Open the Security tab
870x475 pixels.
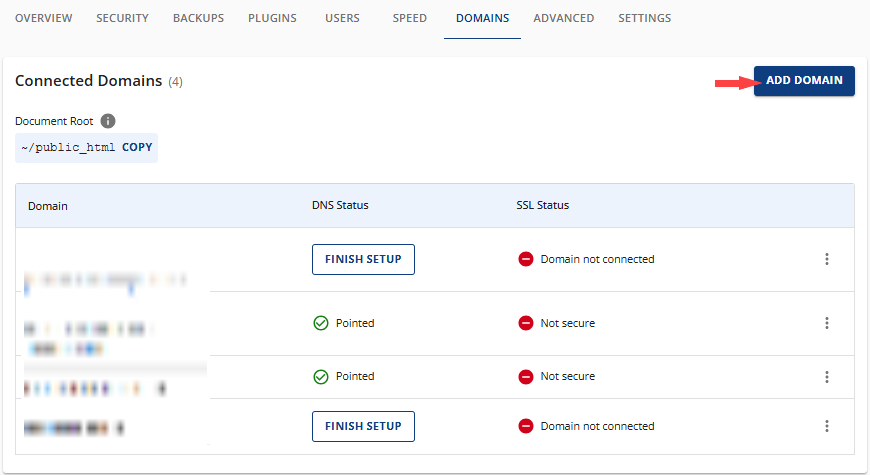[122, 18]
